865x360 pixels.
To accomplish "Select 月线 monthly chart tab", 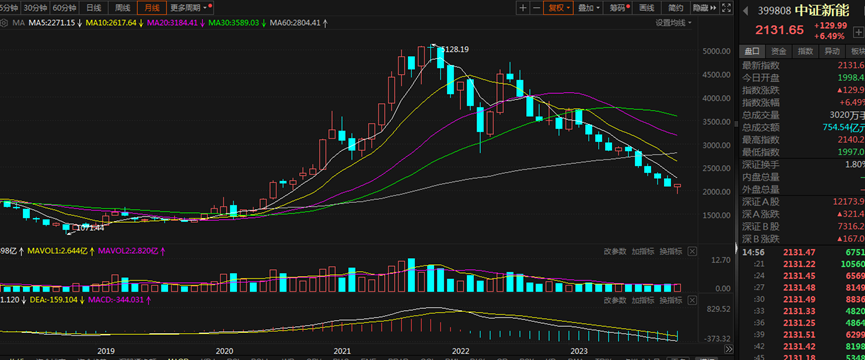I will pyautogui.click(x=152, y=8).
